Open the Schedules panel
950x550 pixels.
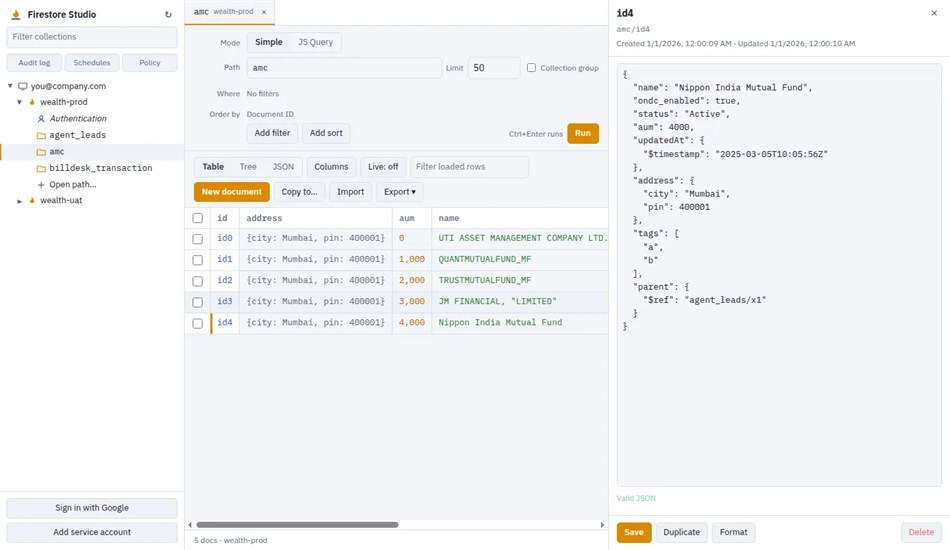(91, 62)
